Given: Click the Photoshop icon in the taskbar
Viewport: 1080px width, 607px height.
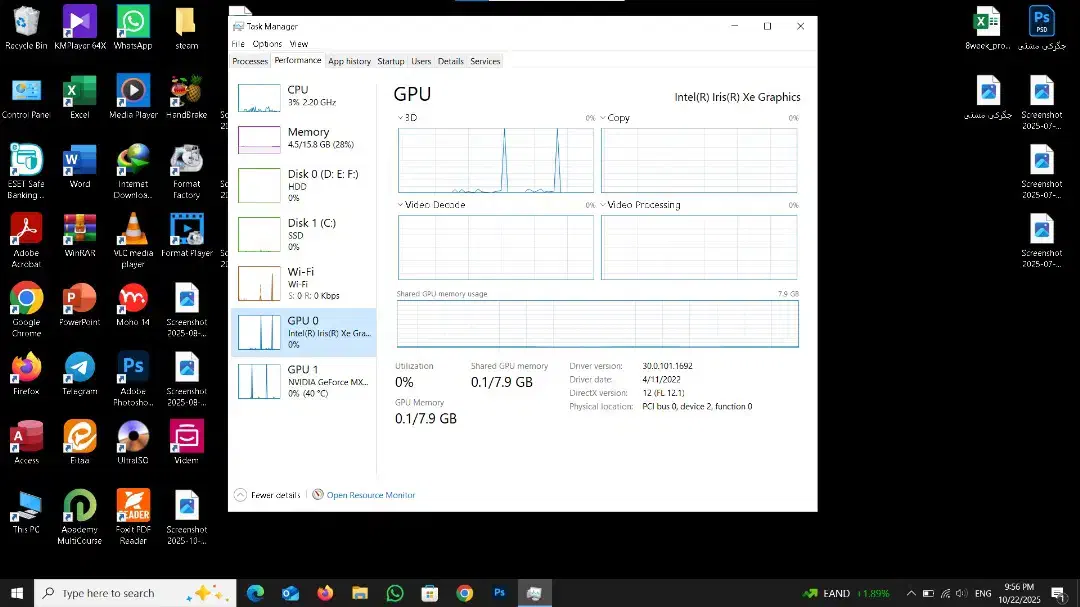Looking at the screenshot, I should (499, 593).
